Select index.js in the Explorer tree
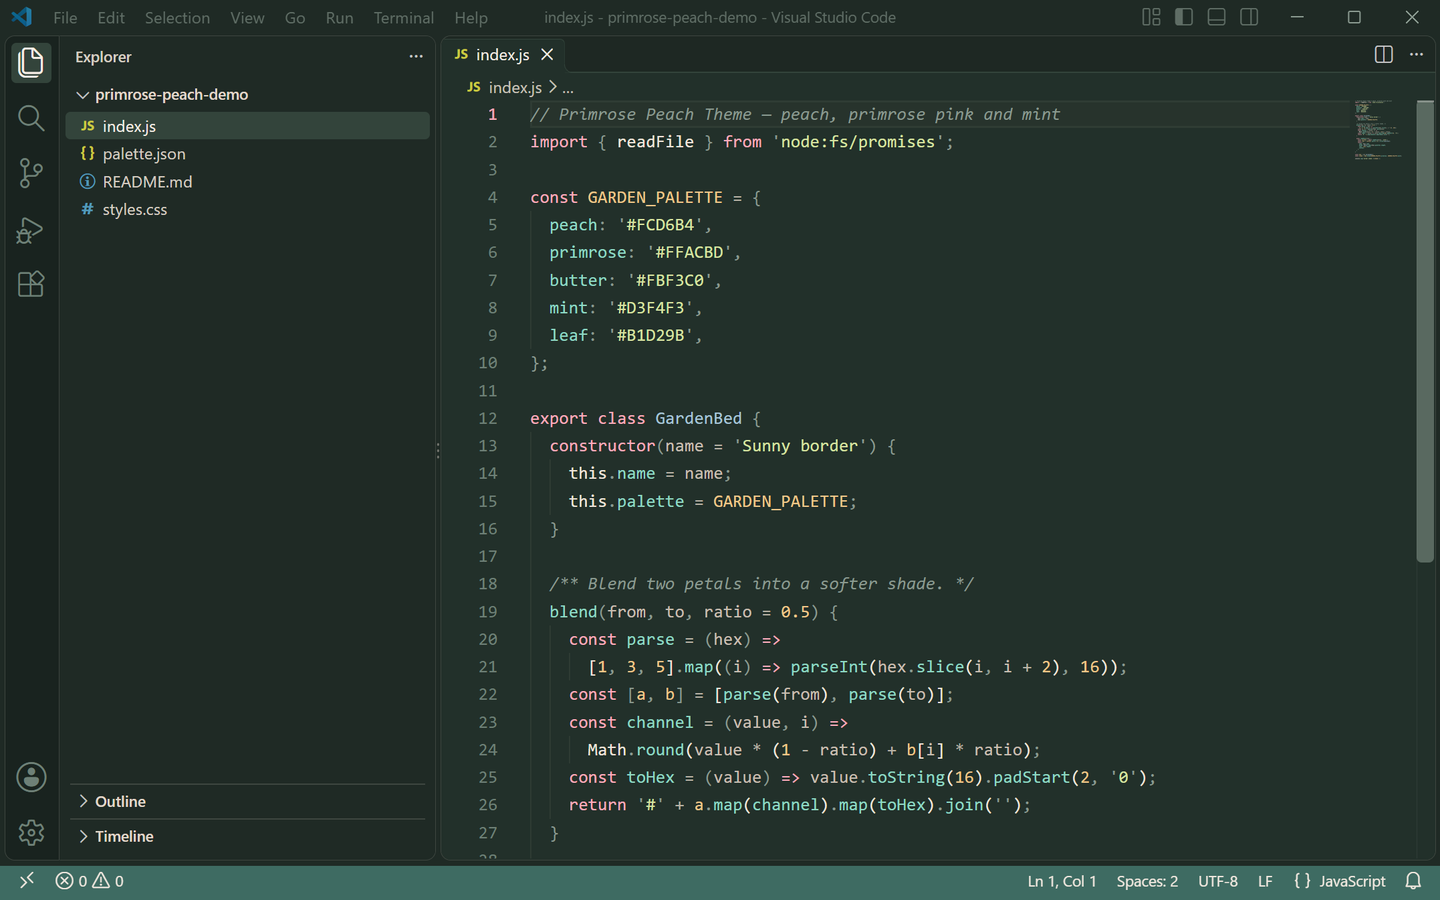The height and width of the screenshot is (900, 1440). click(248, 126)
